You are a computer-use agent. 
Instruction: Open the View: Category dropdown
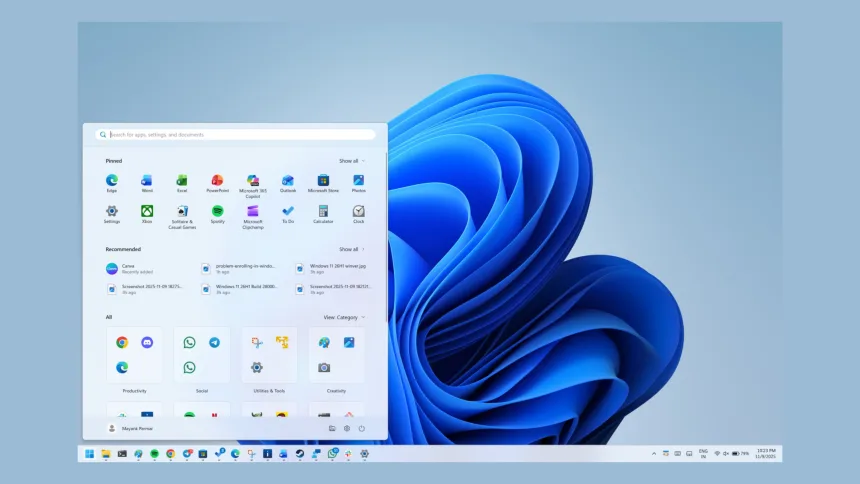344,317
